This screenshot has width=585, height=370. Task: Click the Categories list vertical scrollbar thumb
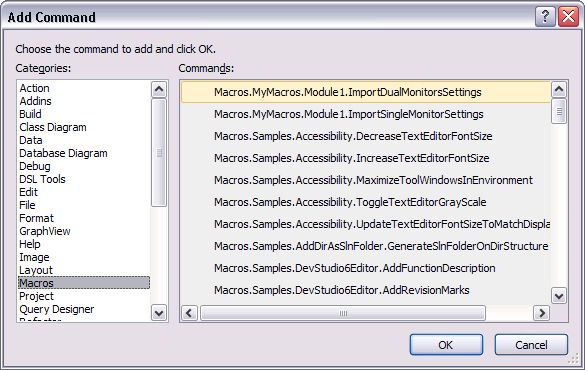tap(159, 153)
